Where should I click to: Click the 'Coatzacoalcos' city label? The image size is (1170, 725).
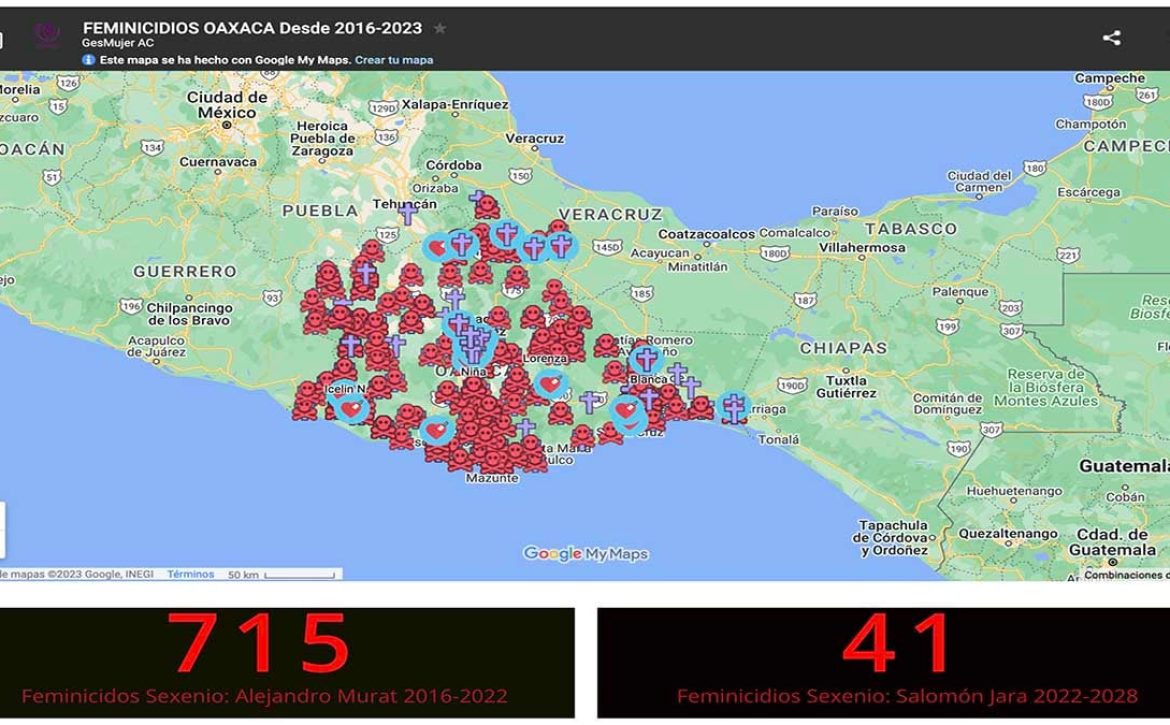[706, 234]
